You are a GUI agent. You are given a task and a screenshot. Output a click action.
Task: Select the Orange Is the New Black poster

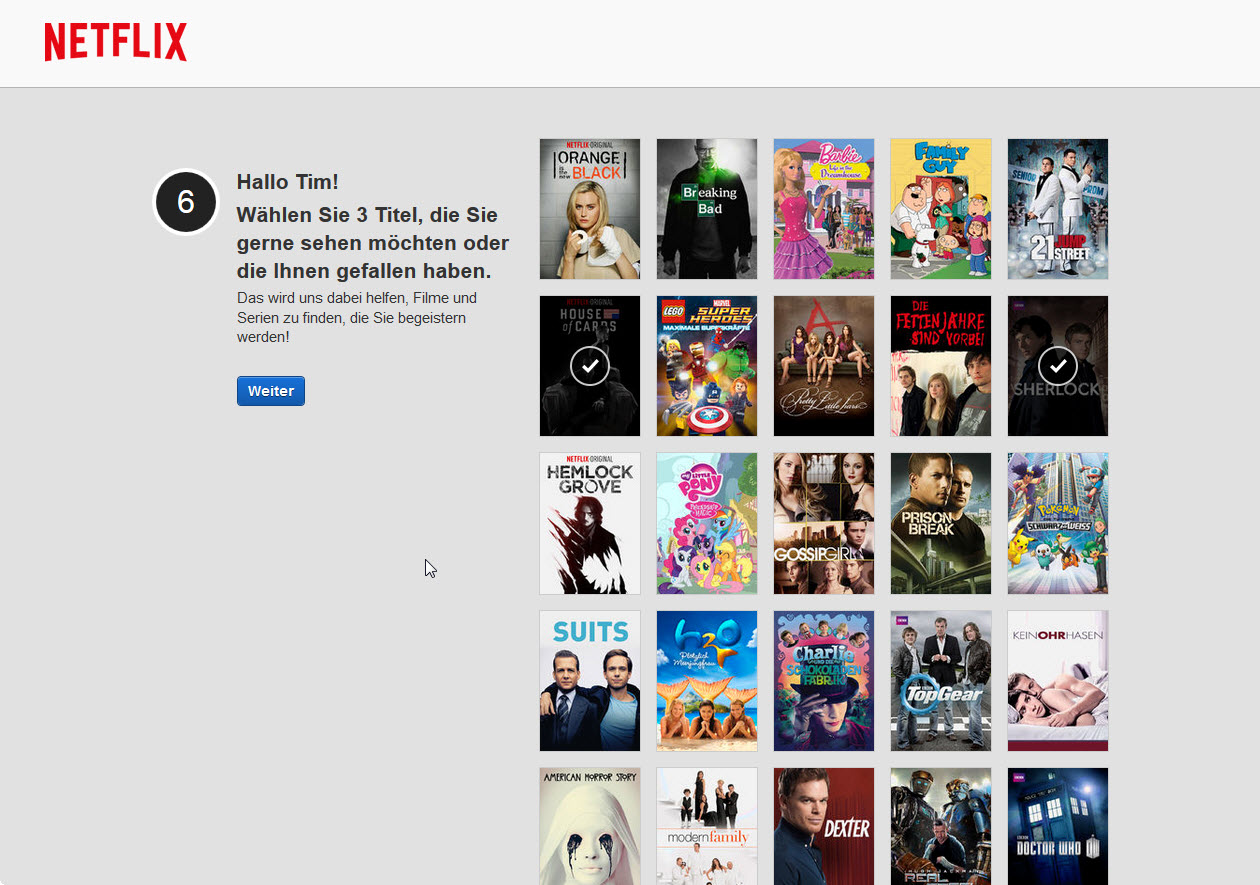pyautogui.click(x=589, y=208)
